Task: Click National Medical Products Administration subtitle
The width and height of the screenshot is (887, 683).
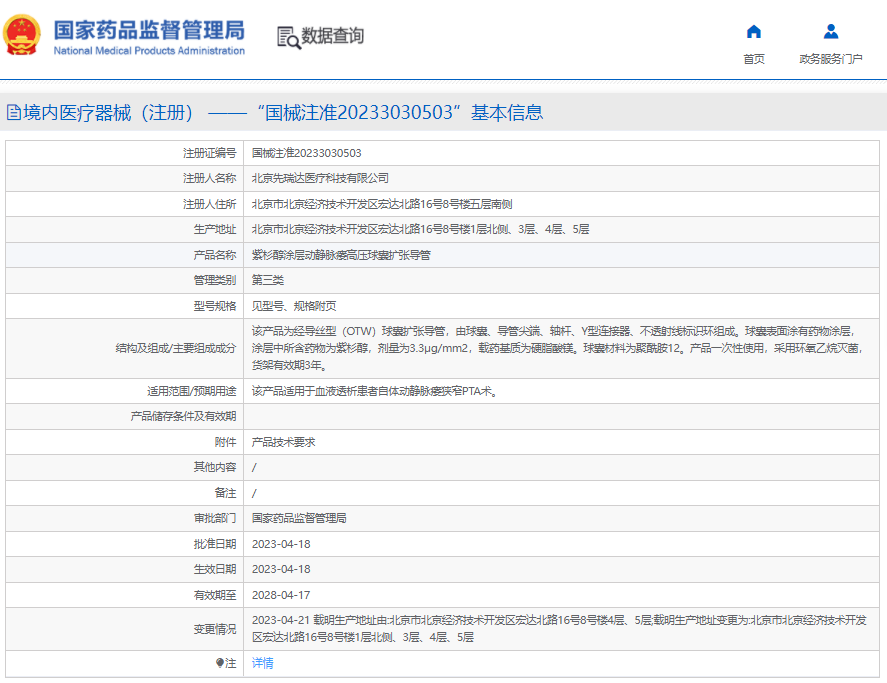Action: coord(149,51)
